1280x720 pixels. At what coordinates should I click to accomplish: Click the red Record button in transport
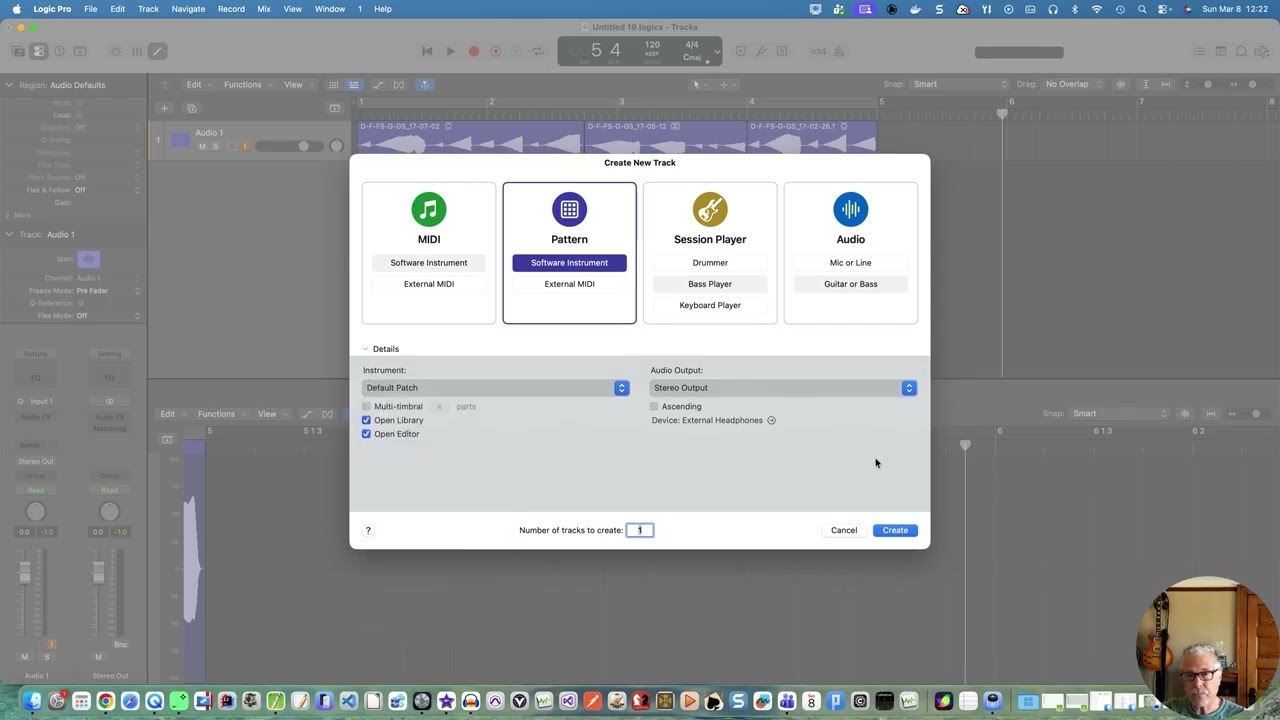[474, 51]
